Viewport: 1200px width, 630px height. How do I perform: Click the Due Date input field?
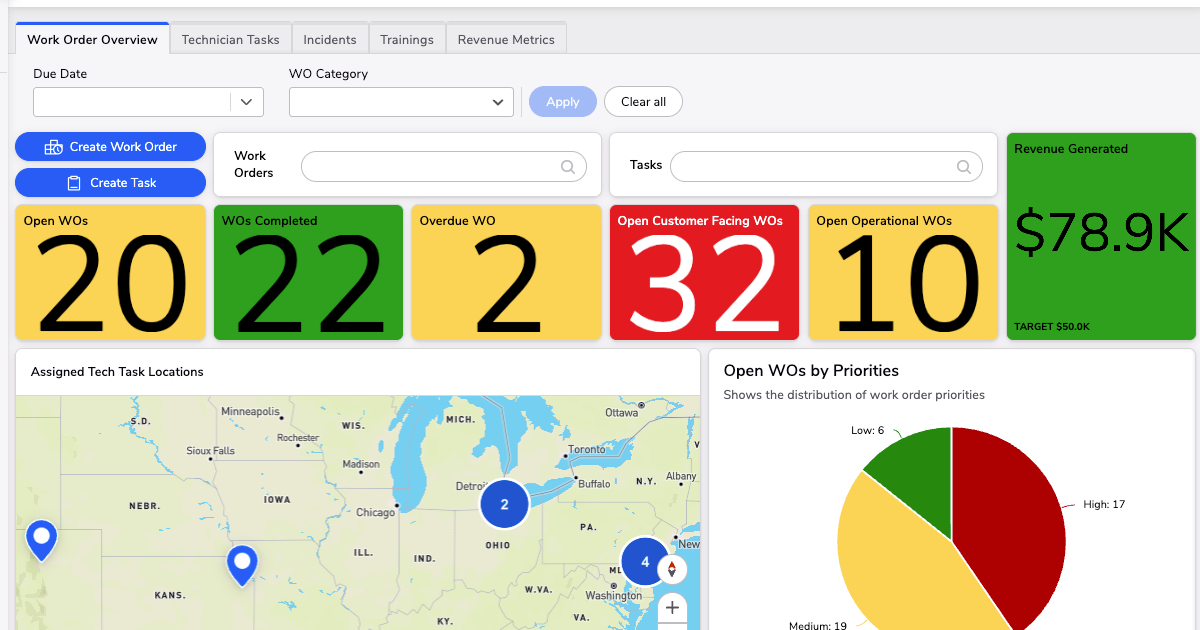coord(132,102)
